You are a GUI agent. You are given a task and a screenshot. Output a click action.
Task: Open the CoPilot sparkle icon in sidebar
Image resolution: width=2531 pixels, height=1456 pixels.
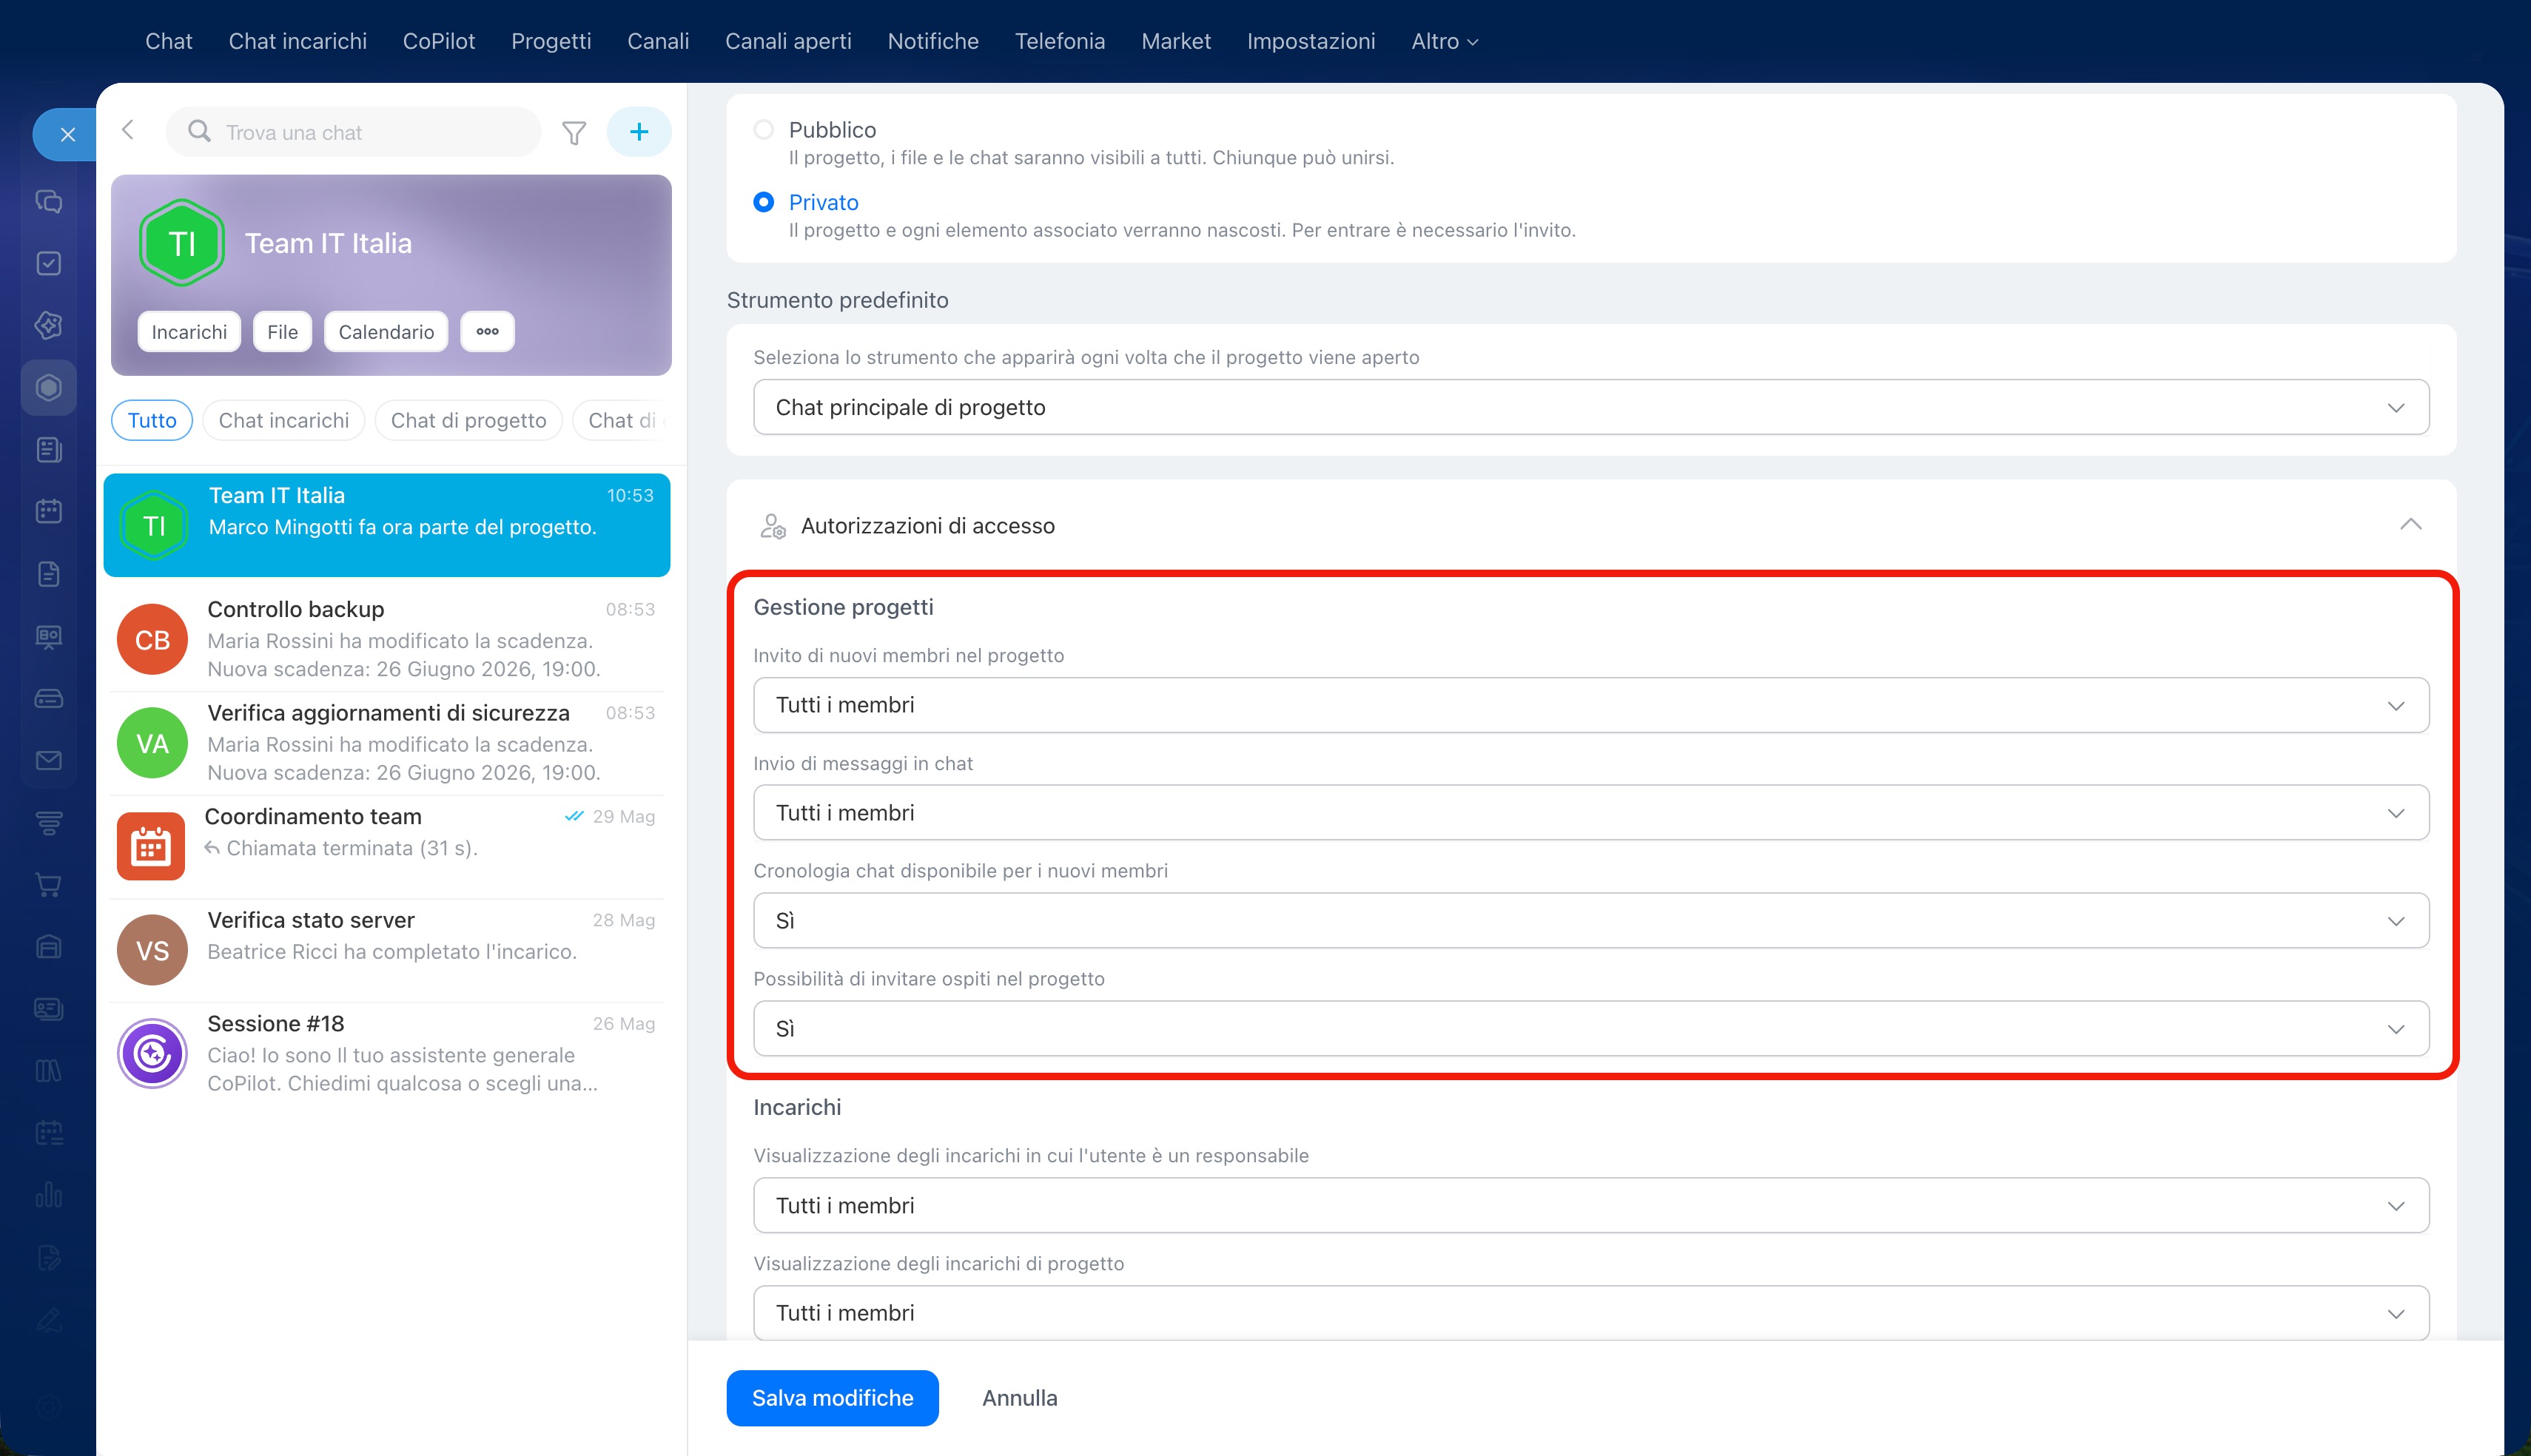pyautogui.click(x=49, y=325)
